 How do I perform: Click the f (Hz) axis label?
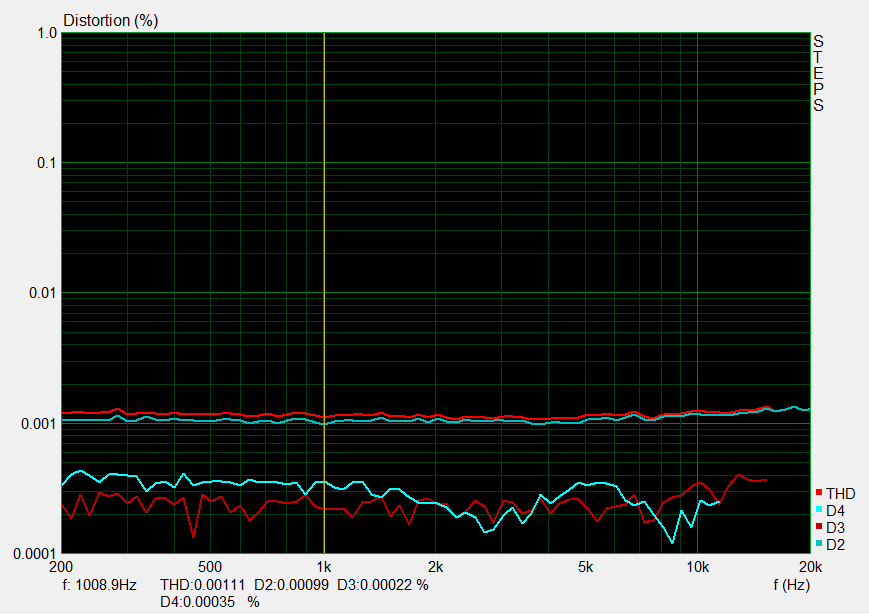791,585
